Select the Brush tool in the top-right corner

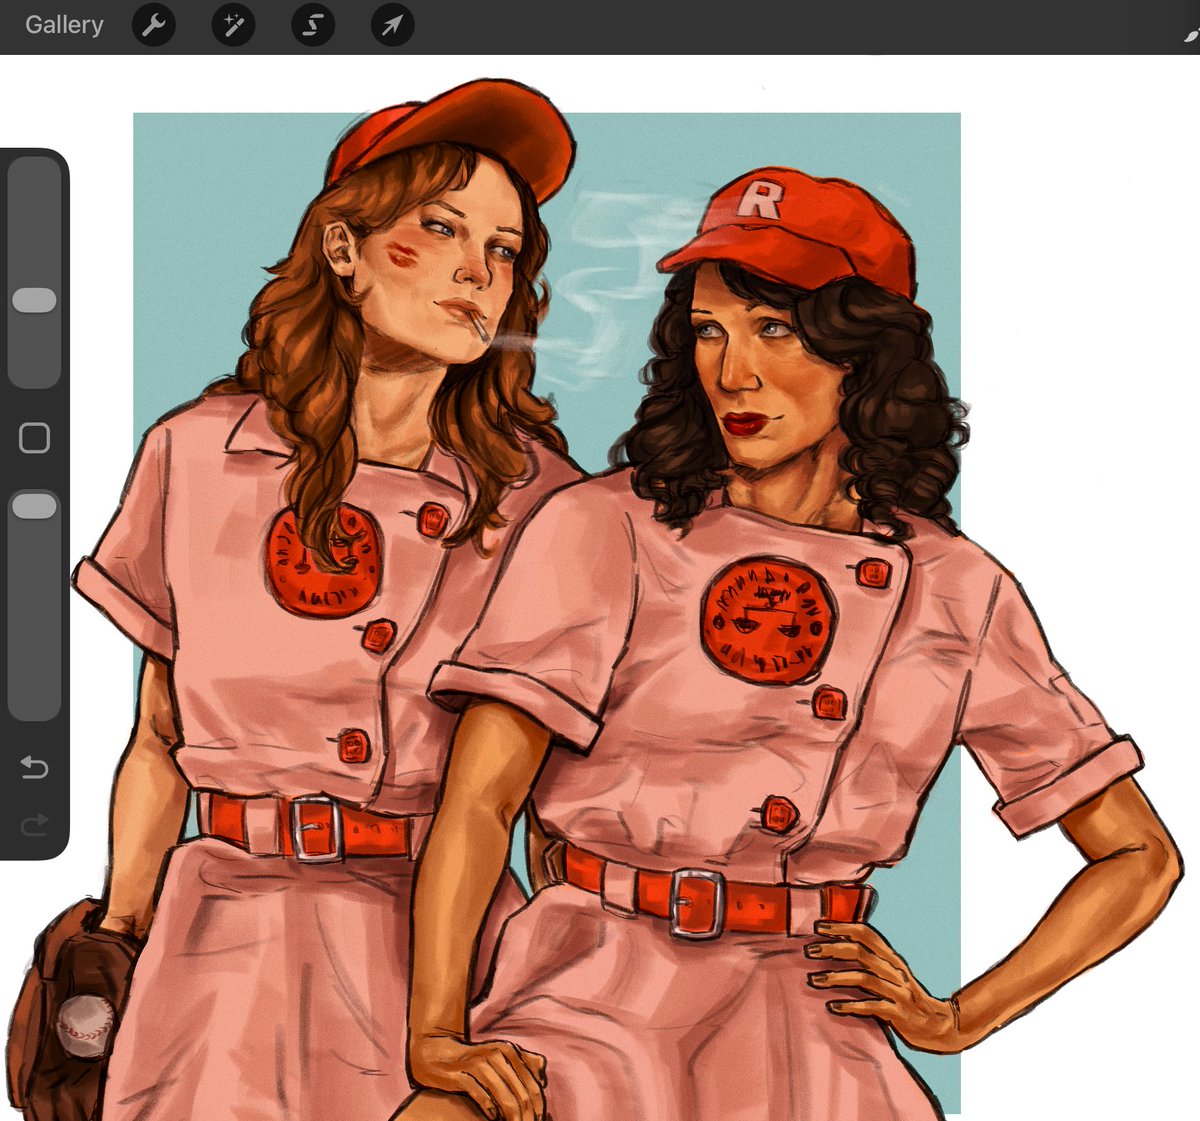coord(1191,35)
